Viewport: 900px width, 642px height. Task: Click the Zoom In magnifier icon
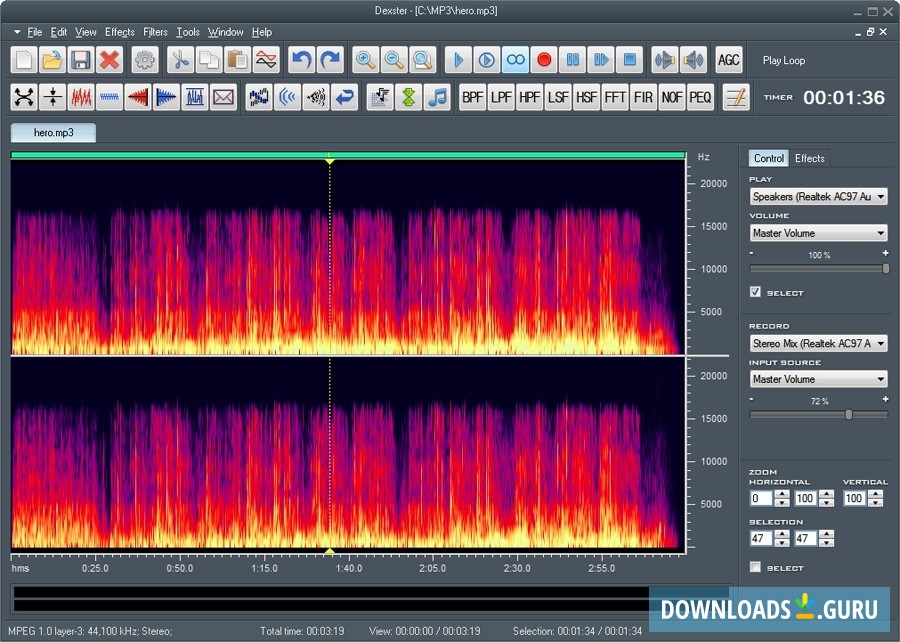tap(365, 60)
